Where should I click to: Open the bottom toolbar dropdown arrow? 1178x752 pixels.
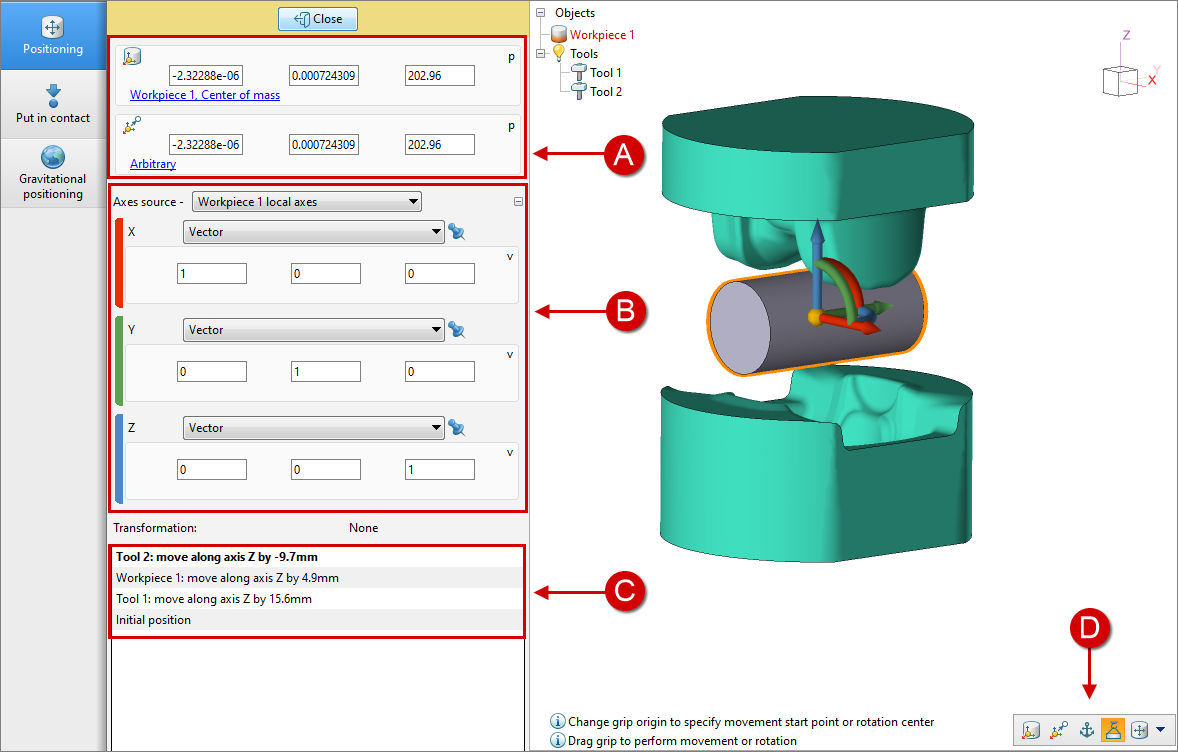click(1160, 730)
